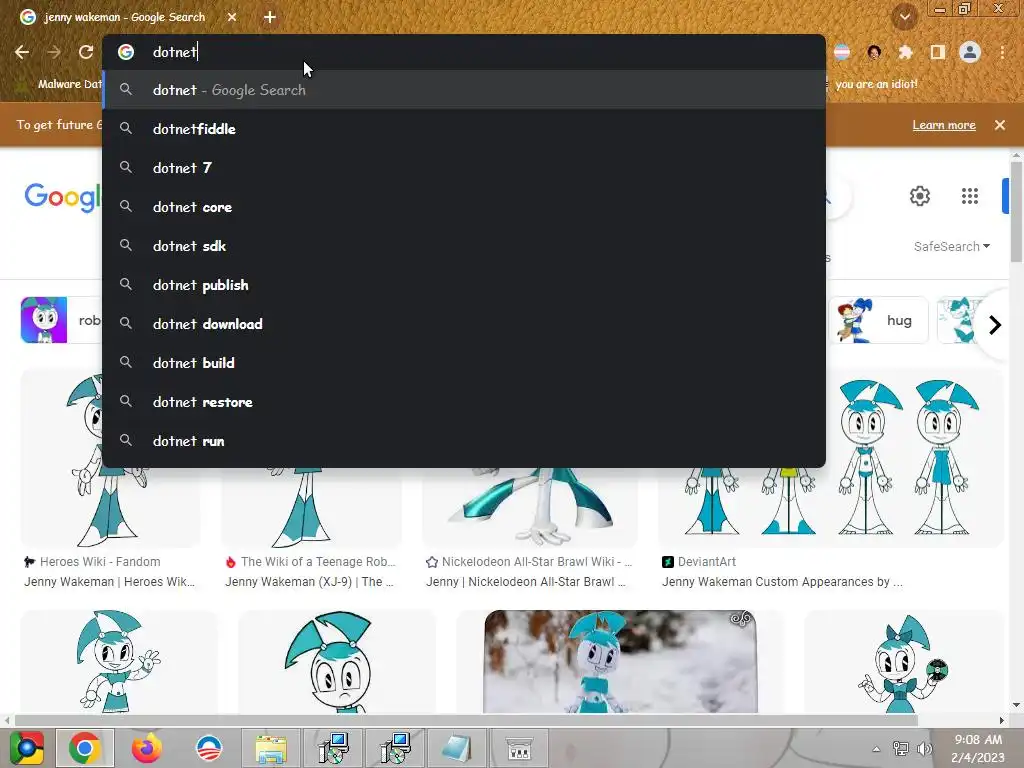Open the file explorer folder on taskbar
Screen dimensions: 1024x768
(270, 748)
